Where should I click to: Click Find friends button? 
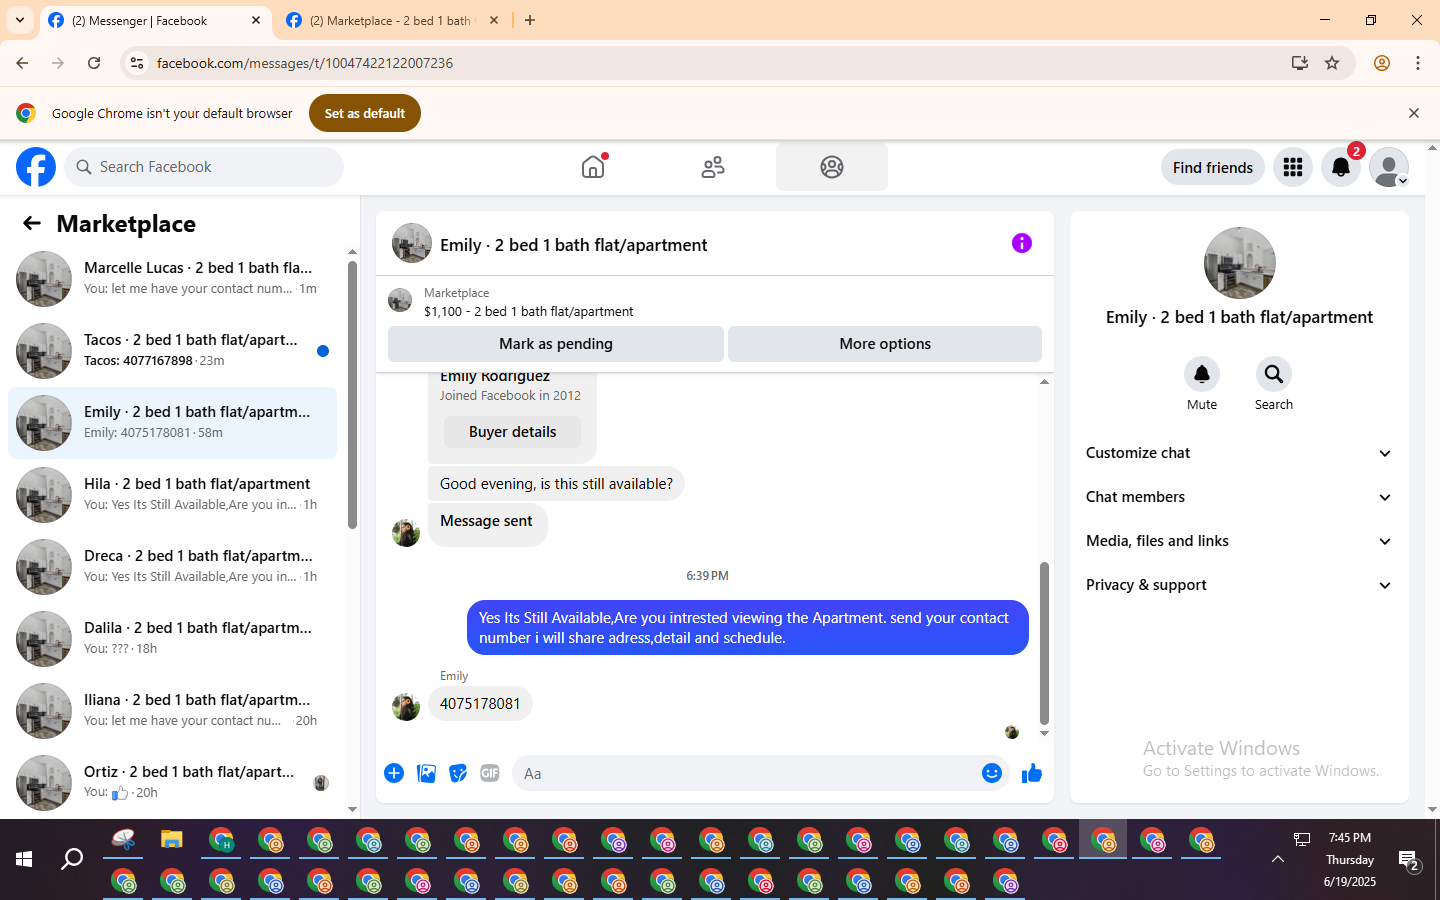click(1213, 167)
